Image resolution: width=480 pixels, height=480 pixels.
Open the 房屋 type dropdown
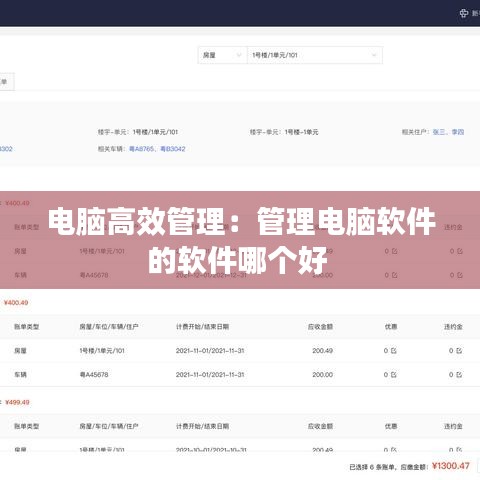tap(222, 55)
